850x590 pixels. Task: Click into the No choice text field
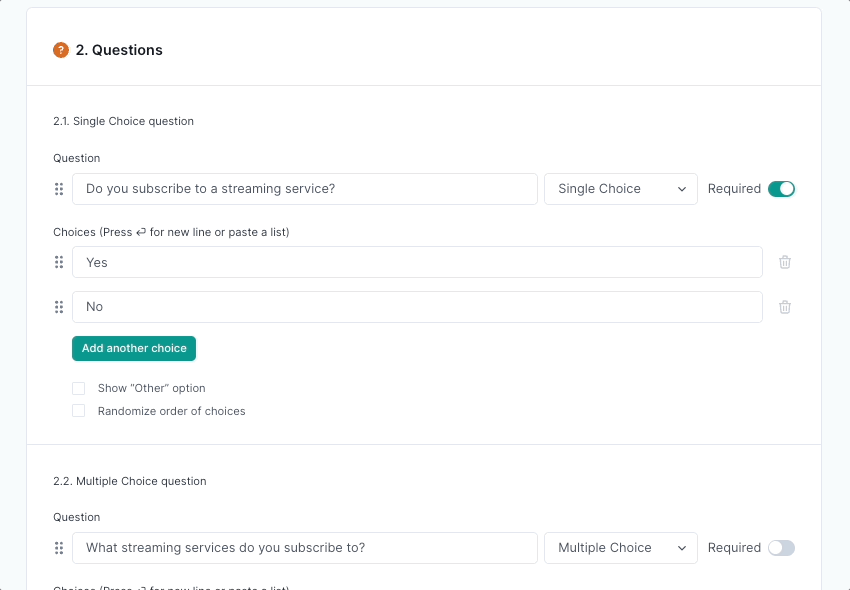(417, 307)
